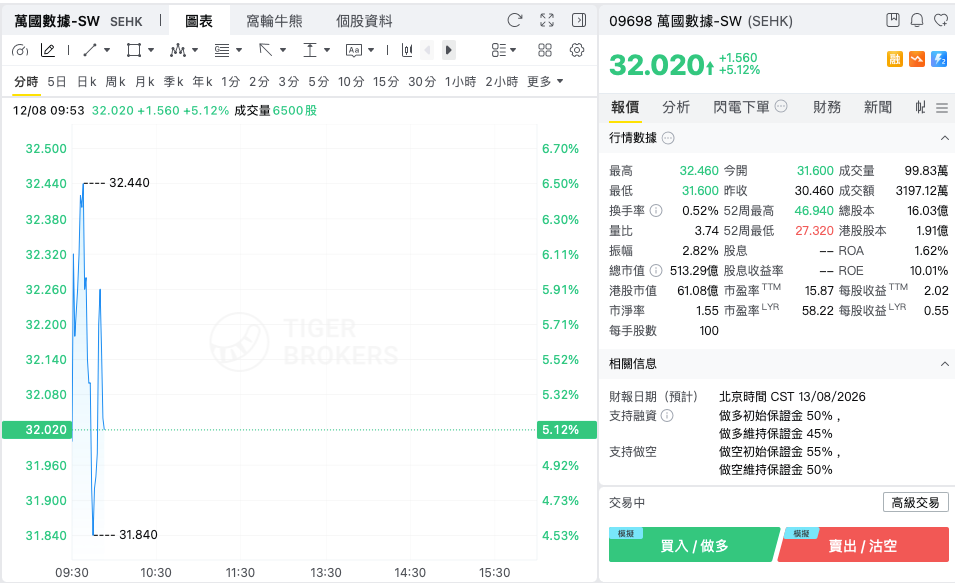Select the 15分 timeframe
Image resolution: width=955 pixels, height=583 pixels.
pyautogui.click(x=386, y=82)
